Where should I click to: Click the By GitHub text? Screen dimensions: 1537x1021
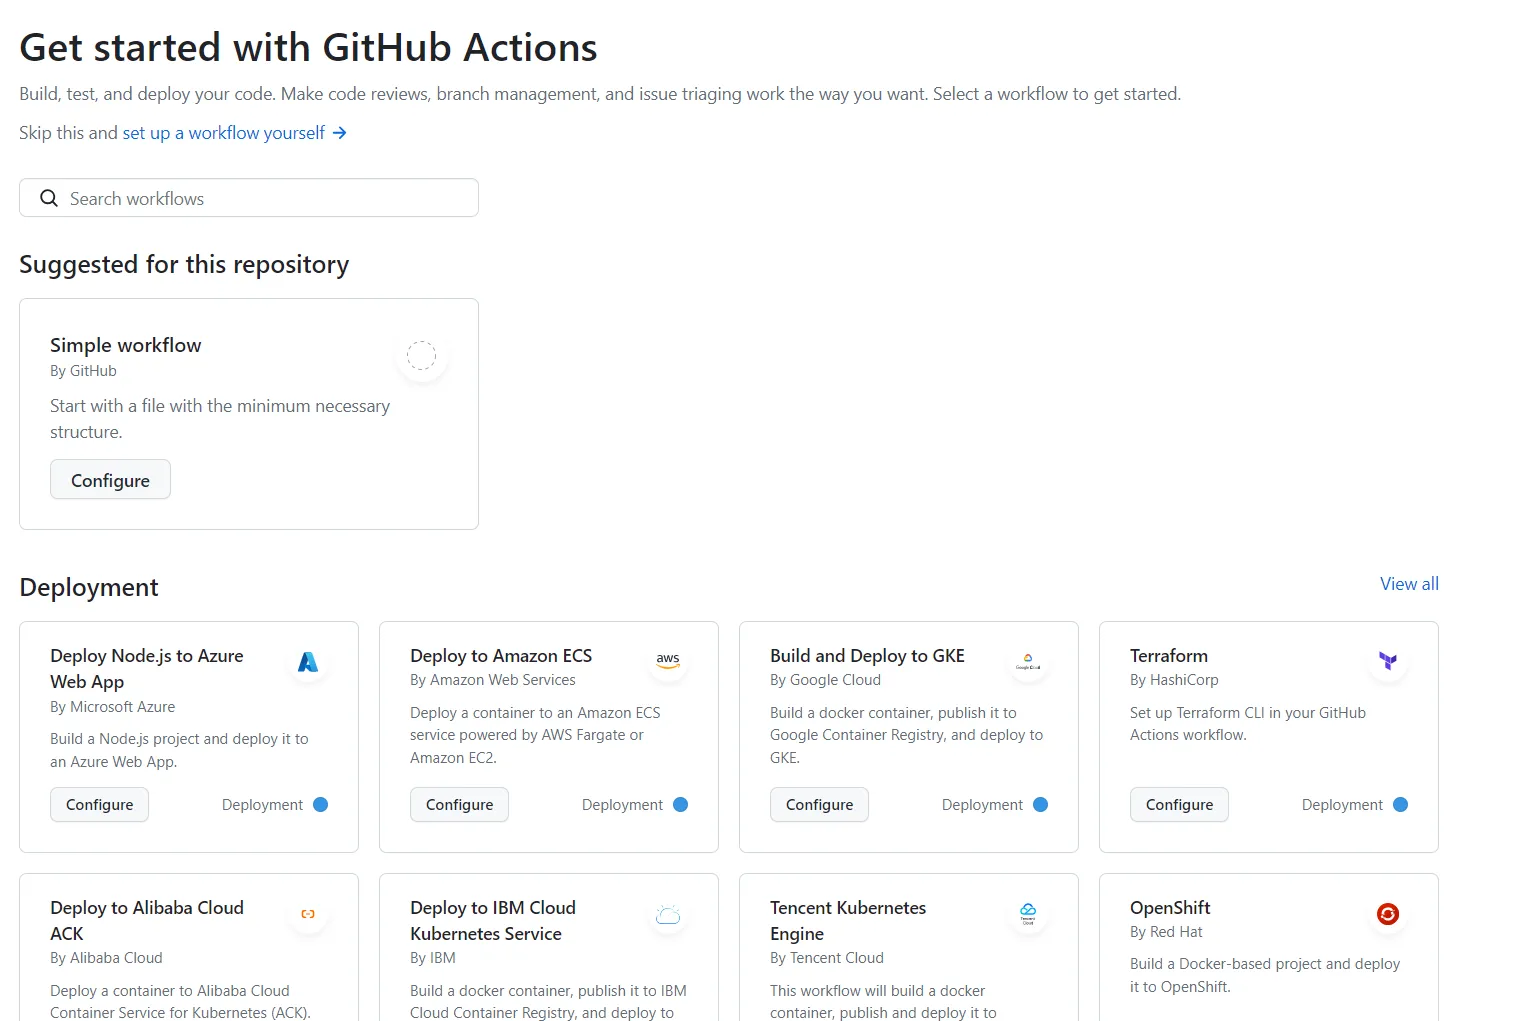(x=83, y=371)
